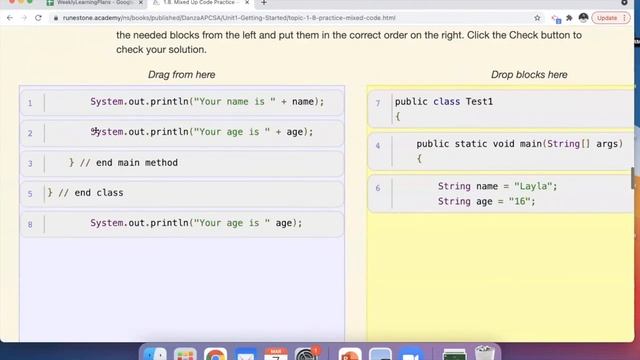The image size is (640, 360).
Task: Open Finder from the dock
Action: pyautogui.click(x=155, y=354)
